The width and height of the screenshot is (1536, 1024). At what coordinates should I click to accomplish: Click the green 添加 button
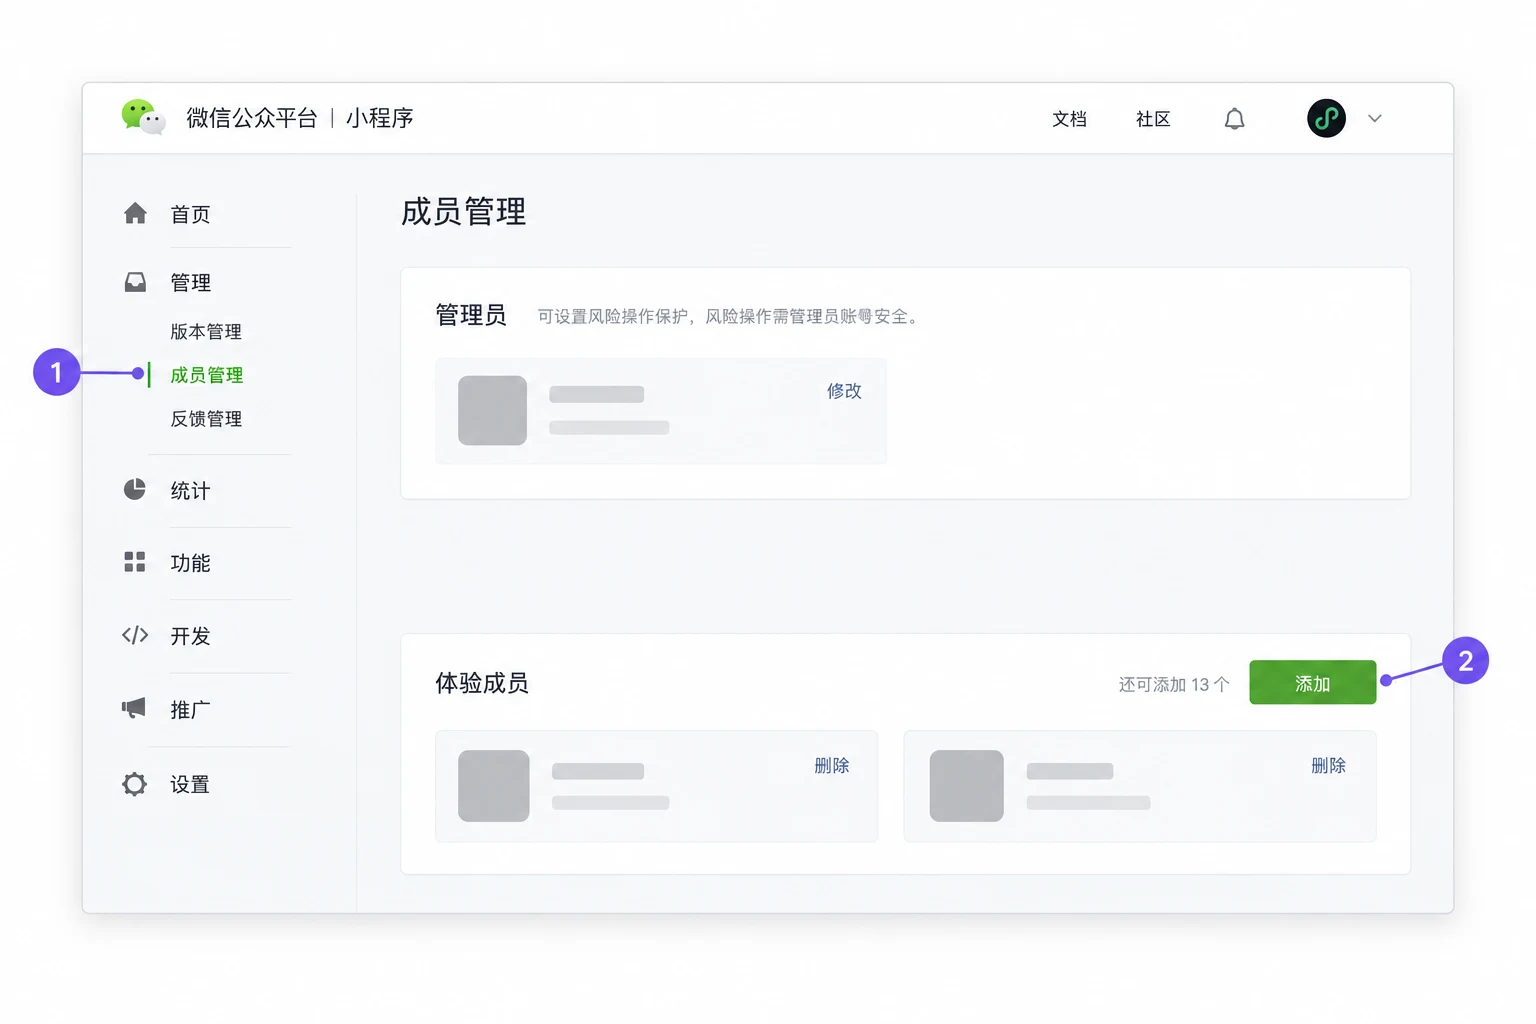[1312, 682]
